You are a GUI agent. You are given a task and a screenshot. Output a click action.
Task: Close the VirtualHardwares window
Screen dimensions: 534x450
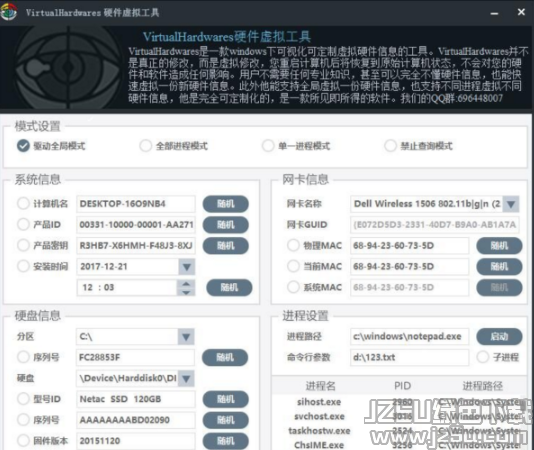(521, 12)
